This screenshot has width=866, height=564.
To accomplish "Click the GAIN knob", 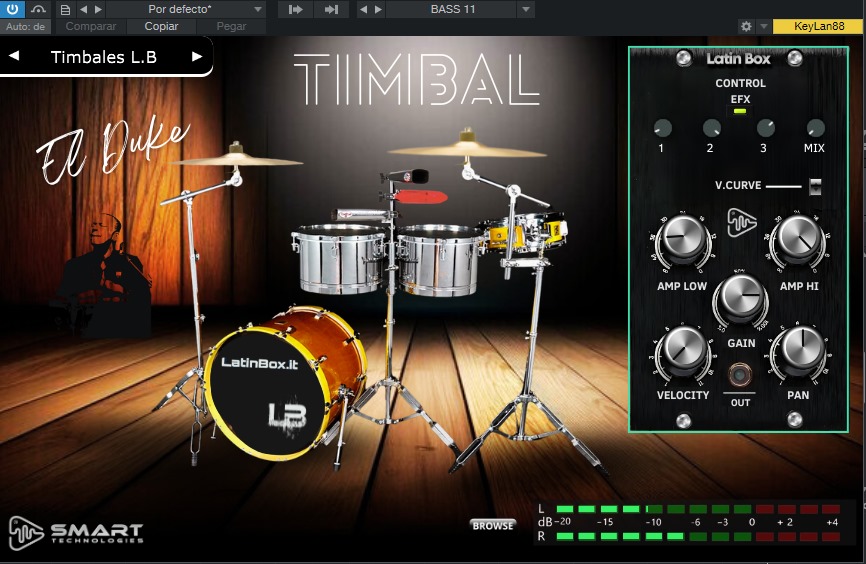I will point(740,298).
